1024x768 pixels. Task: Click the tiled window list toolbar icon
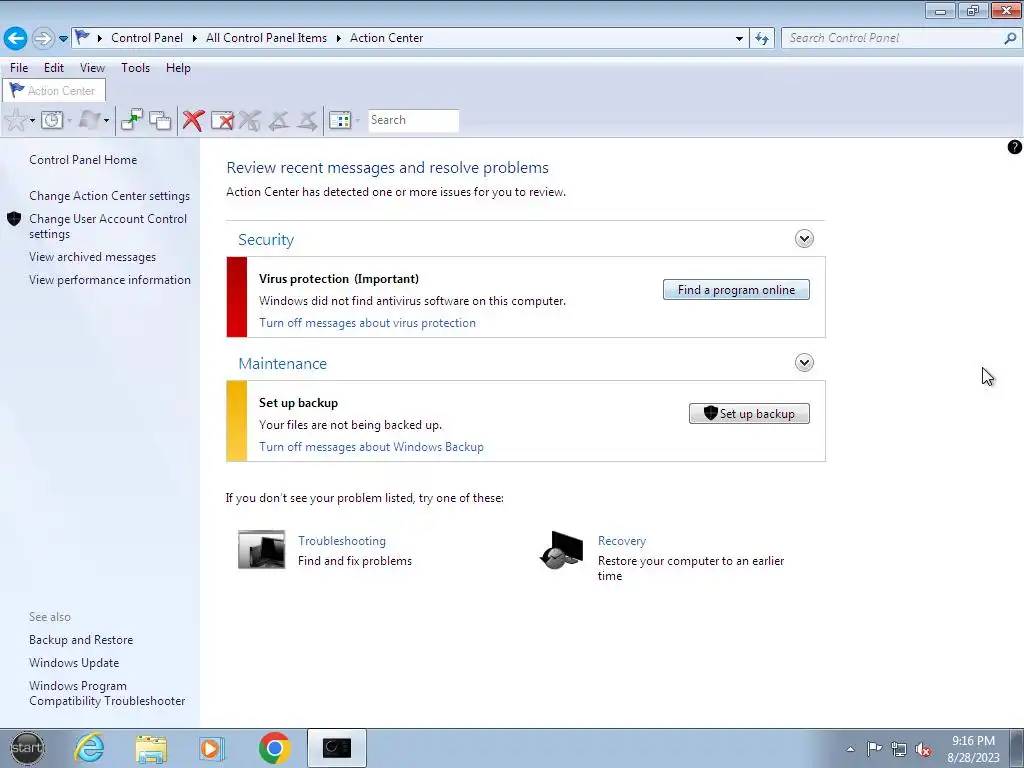click(x=340, y=120)
